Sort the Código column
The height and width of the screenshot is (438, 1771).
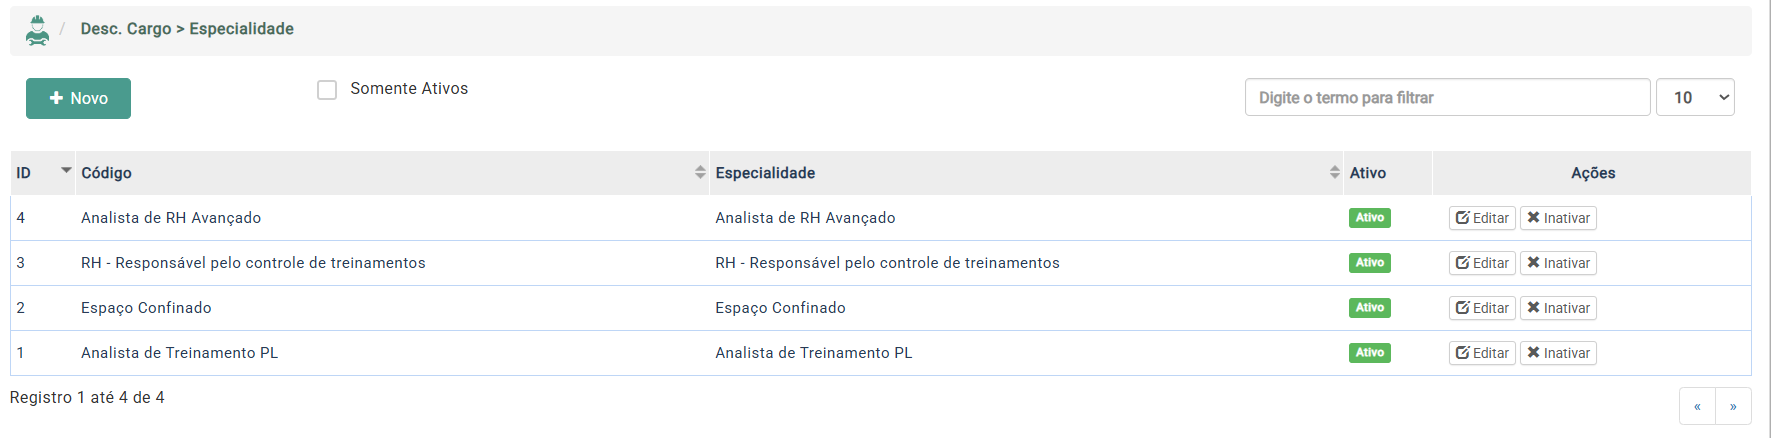click(700, 173)
